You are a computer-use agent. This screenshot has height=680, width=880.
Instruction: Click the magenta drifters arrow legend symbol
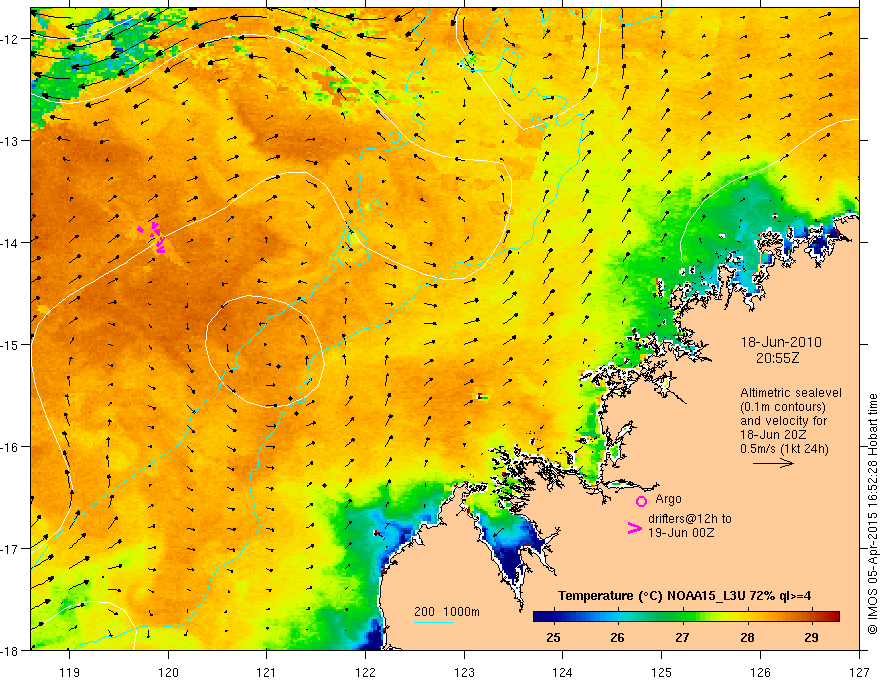click(x=634, y=528)
